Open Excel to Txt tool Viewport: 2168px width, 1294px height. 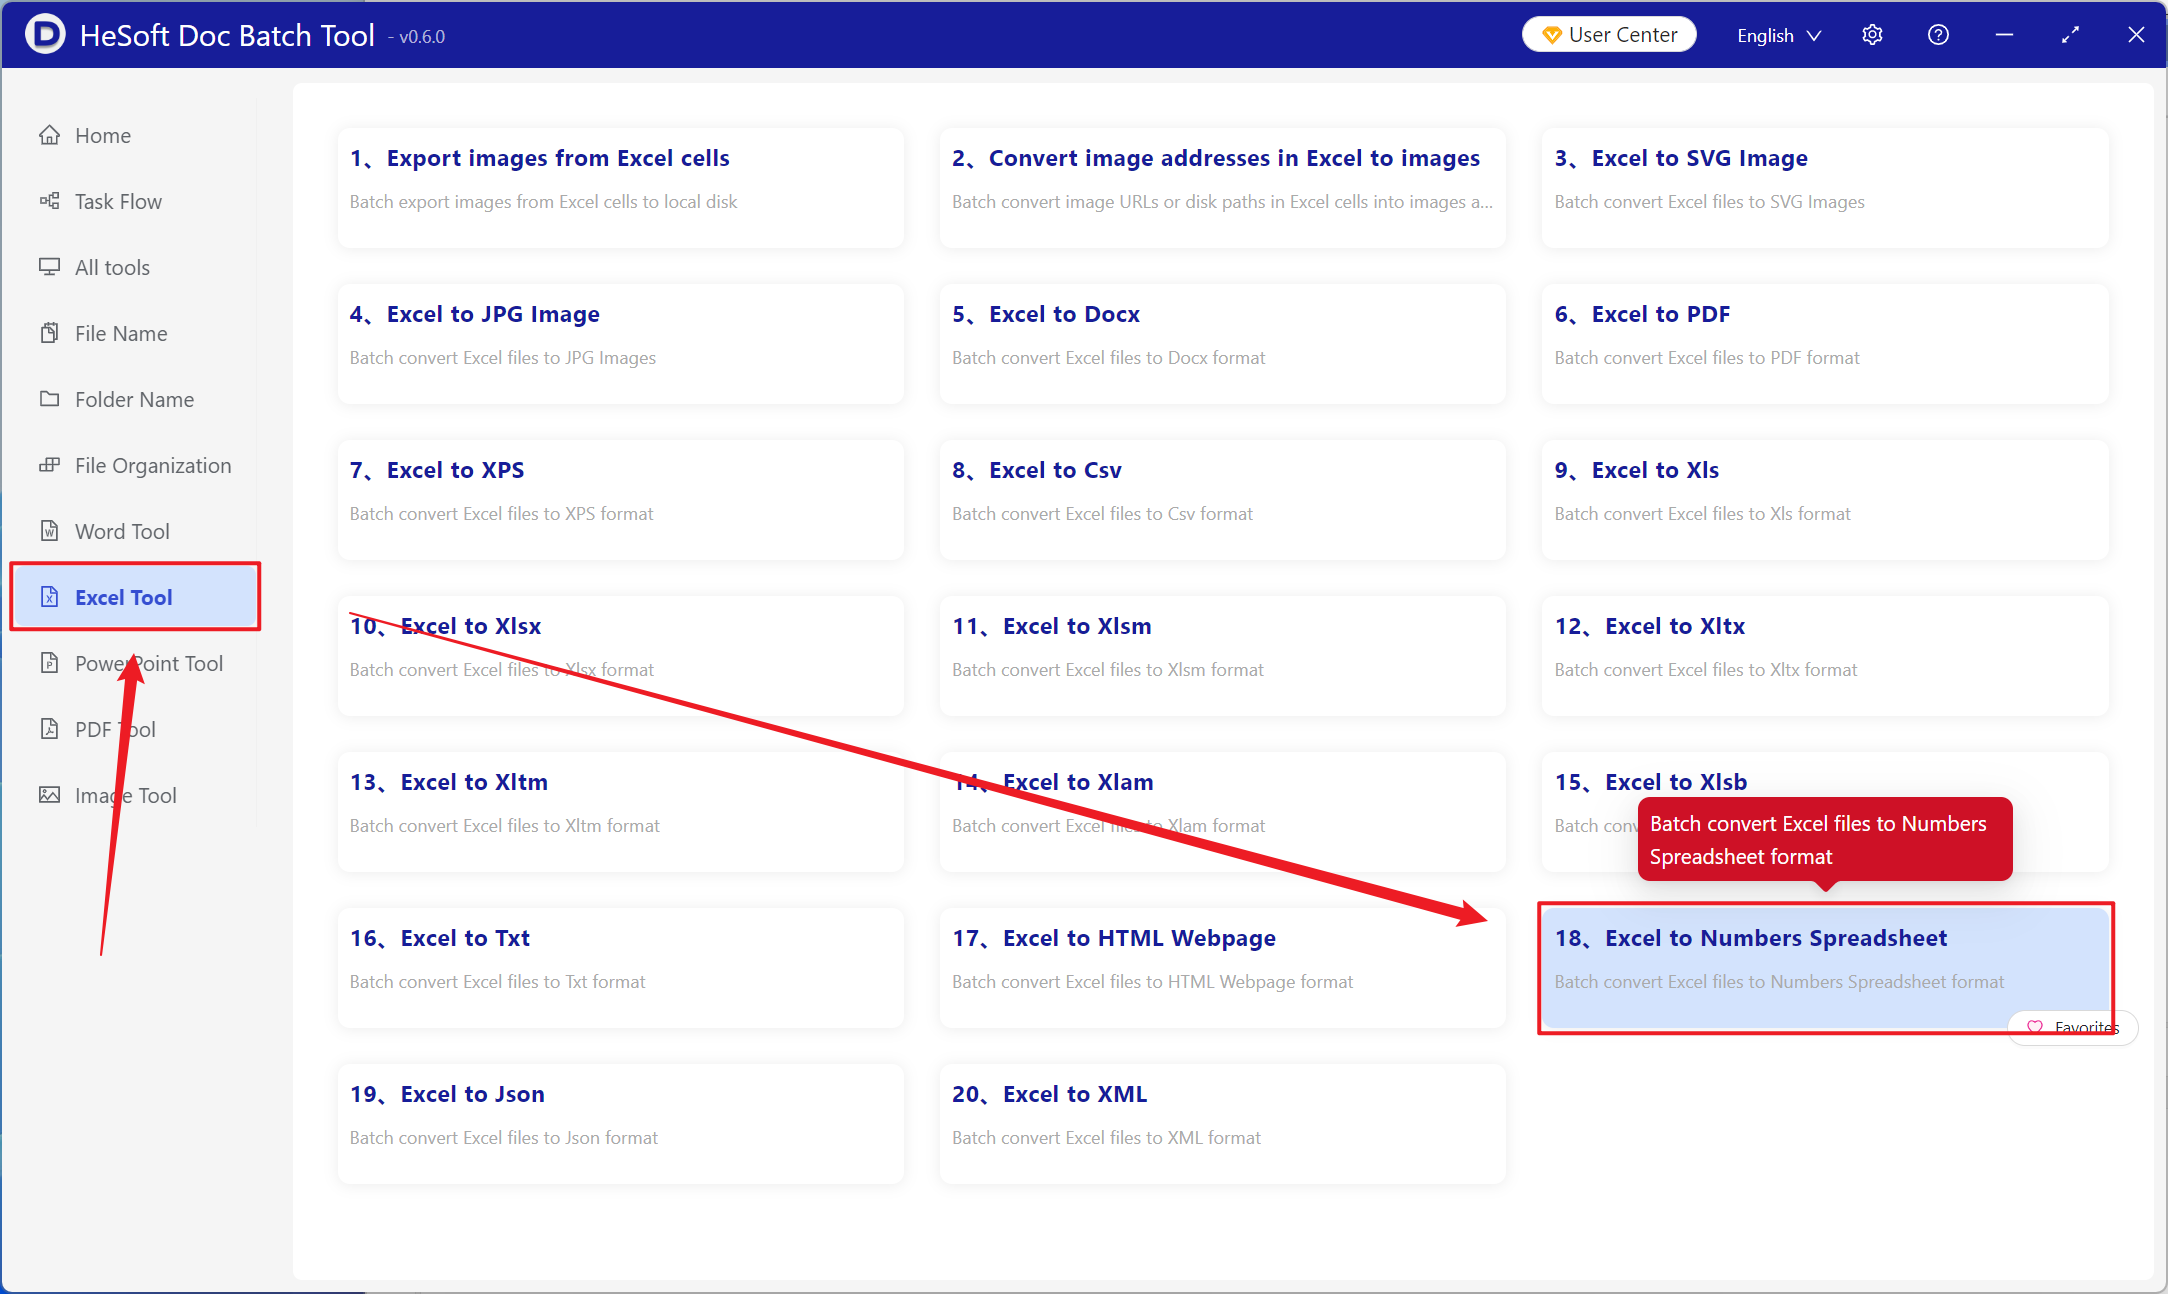620,968
